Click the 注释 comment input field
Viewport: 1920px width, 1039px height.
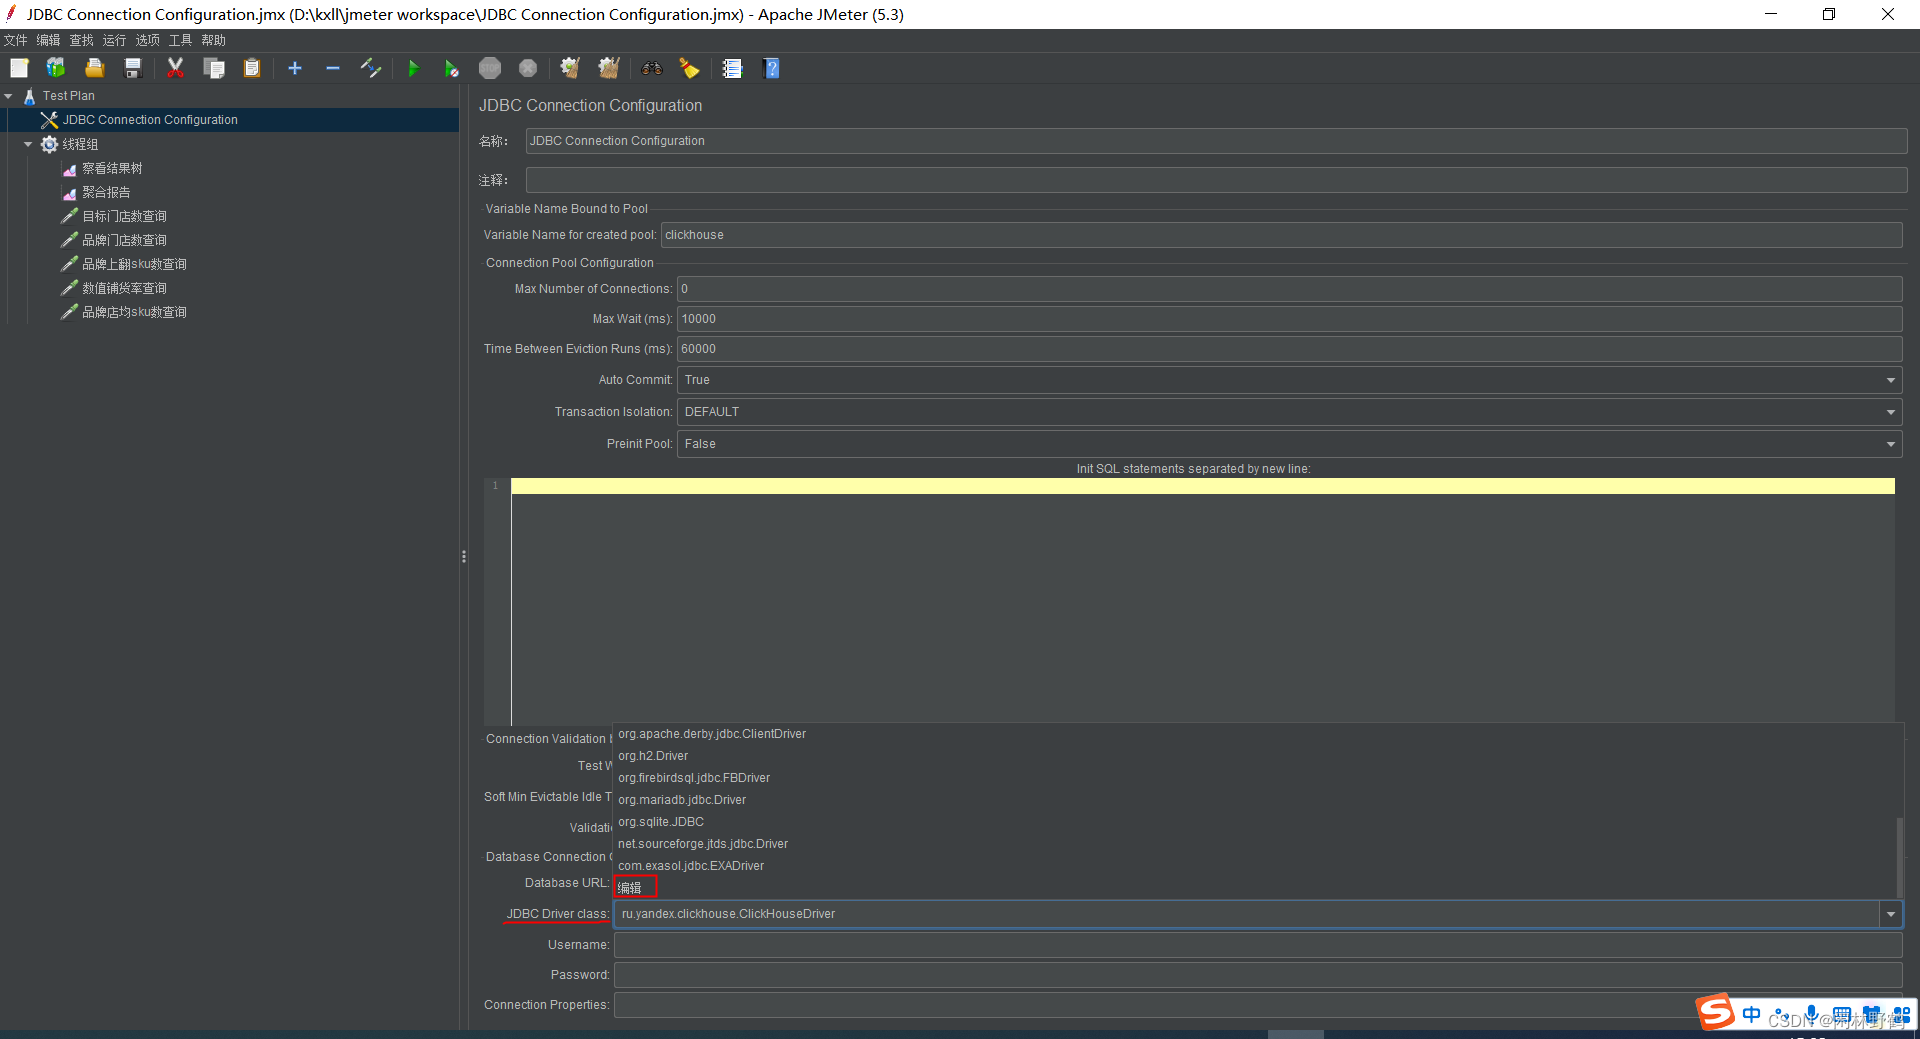[x=1216, y=180]
